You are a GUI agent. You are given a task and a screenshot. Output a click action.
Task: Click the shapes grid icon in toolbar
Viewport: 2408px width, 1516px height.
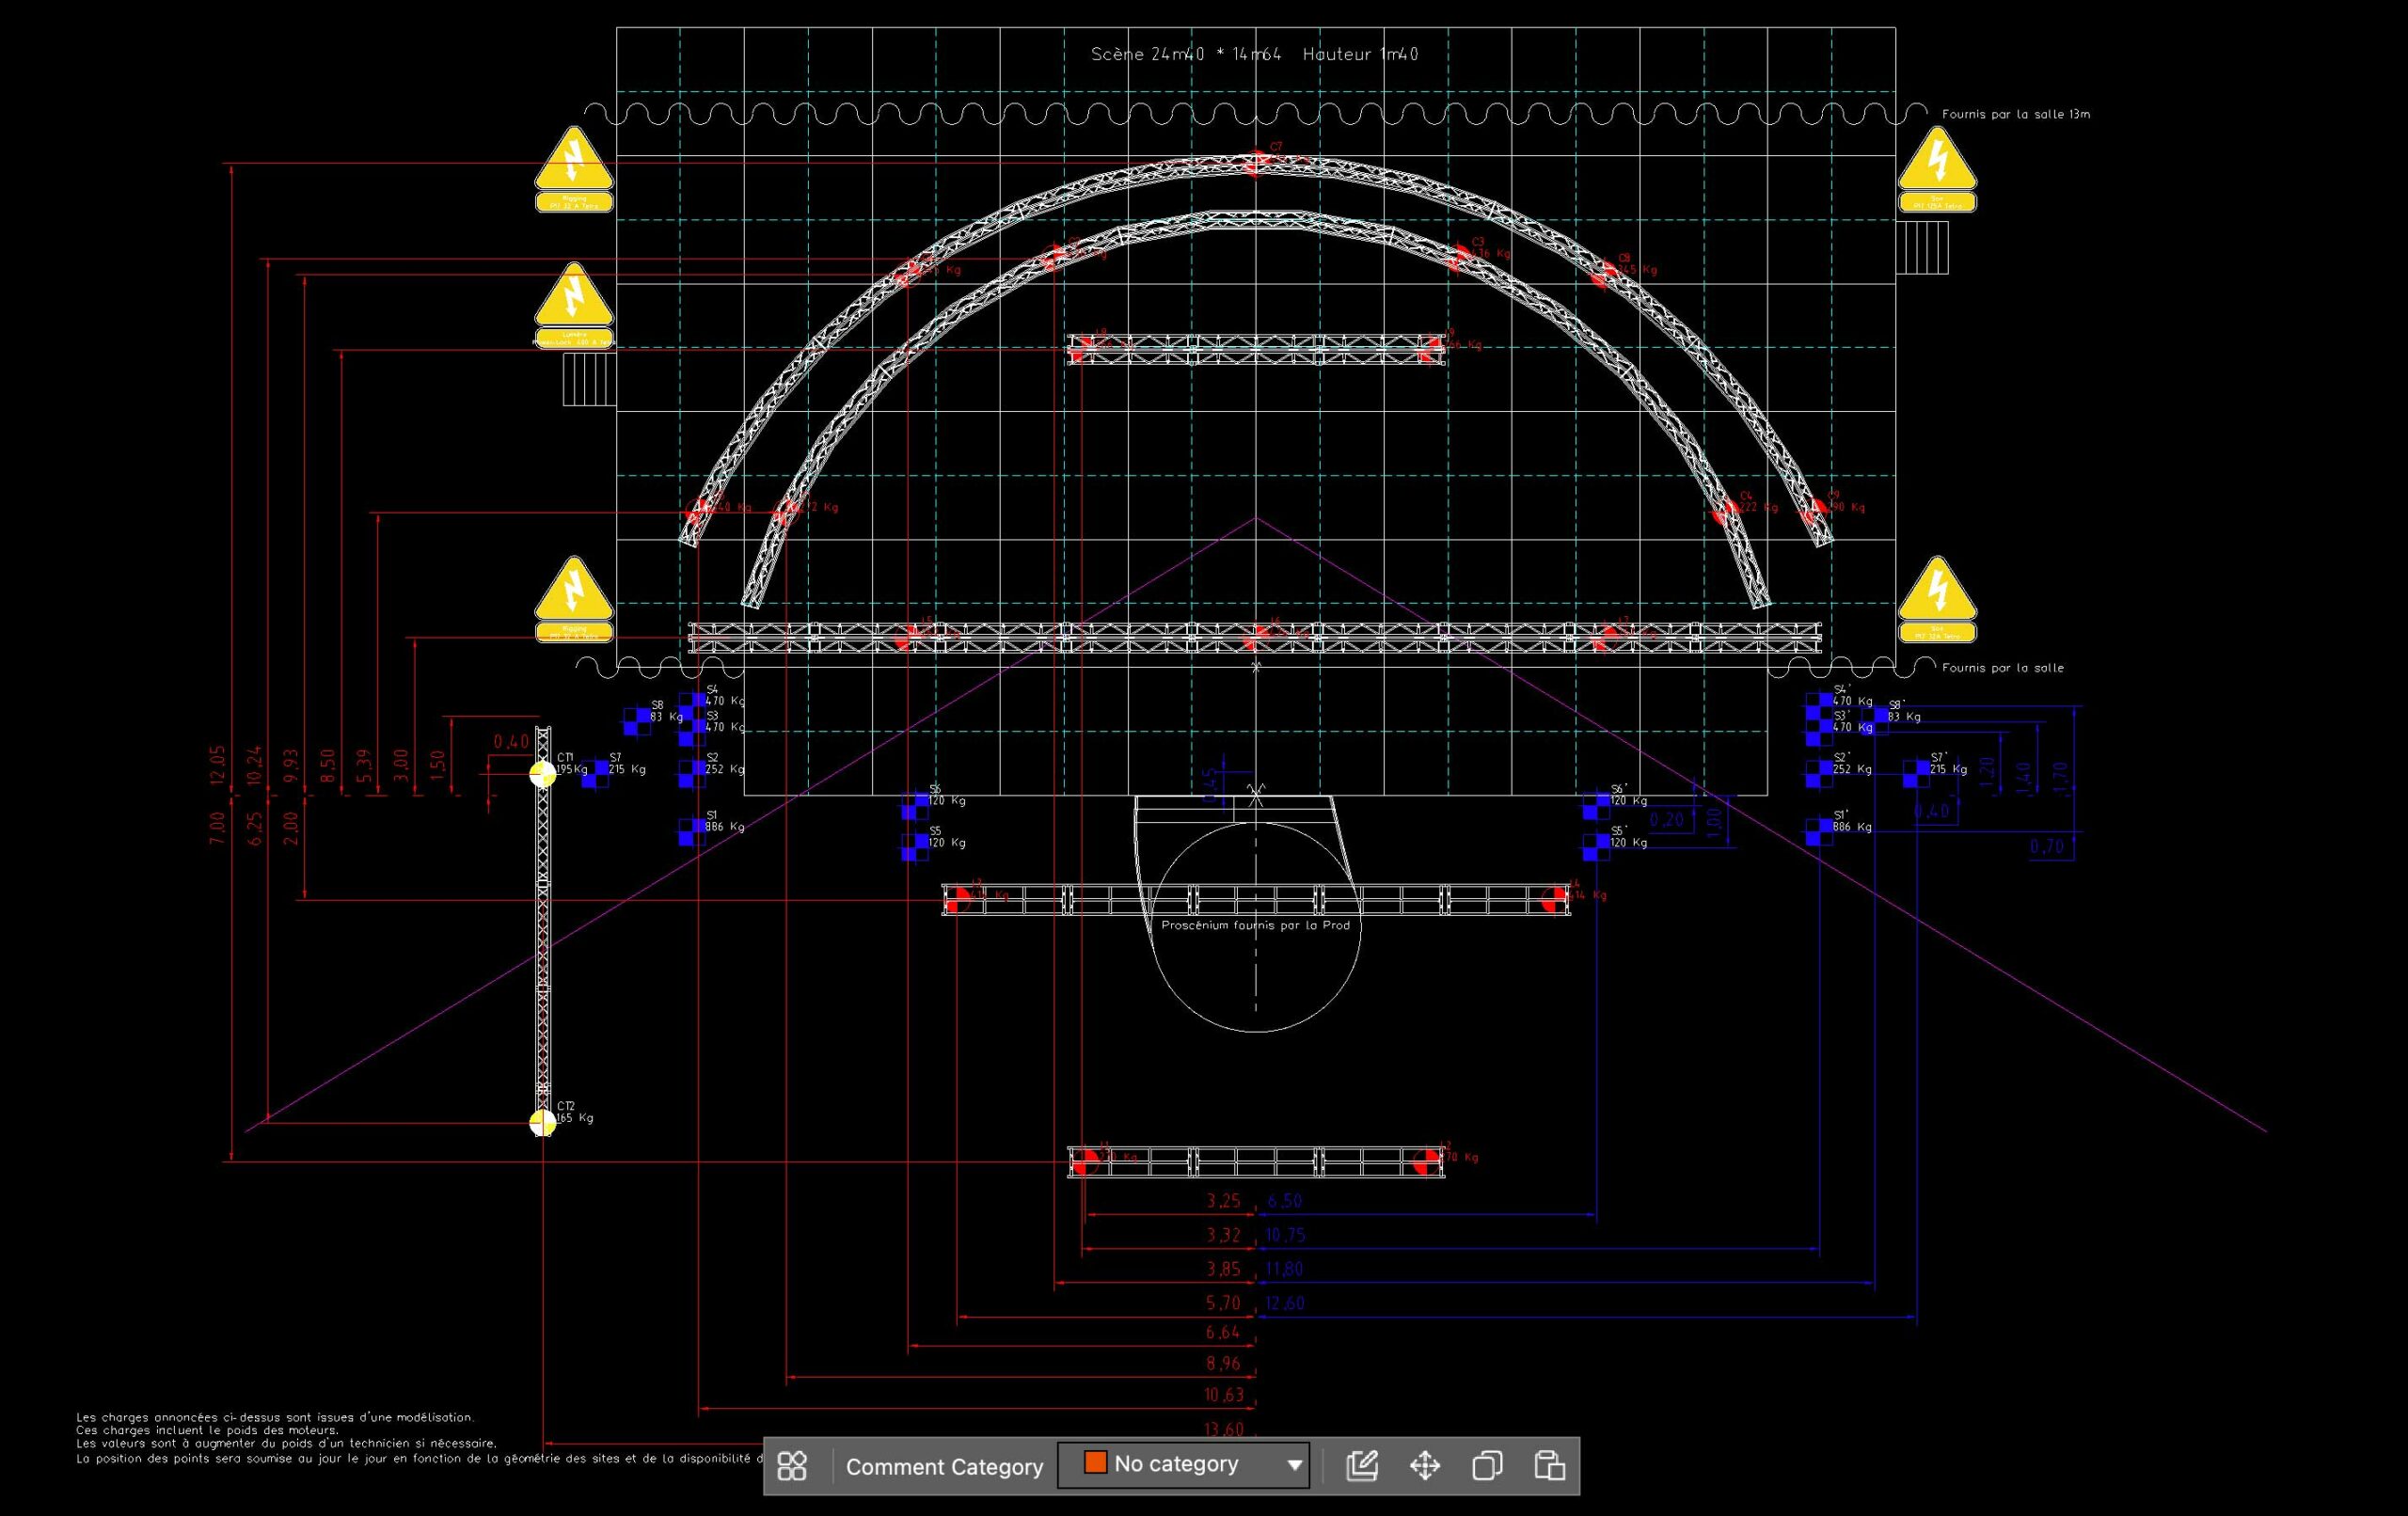[x=792, y=1466]
